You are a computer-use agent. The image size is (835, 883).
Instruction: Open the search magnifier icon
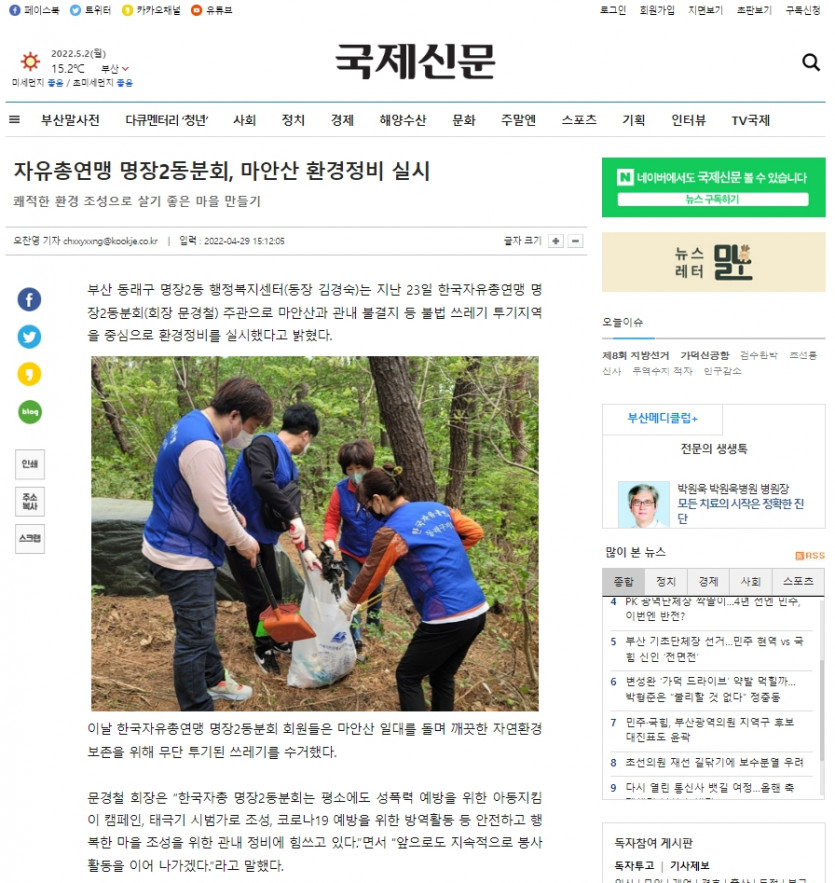click(810, 63)
